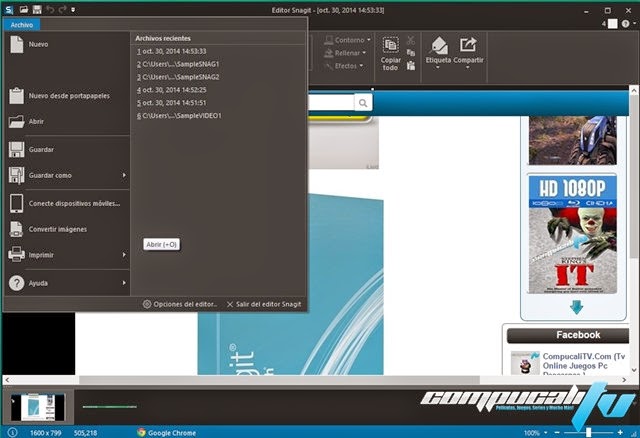Open the Contorno dropdown
This screenshot has height=438, width=640.
coord(347,40)
